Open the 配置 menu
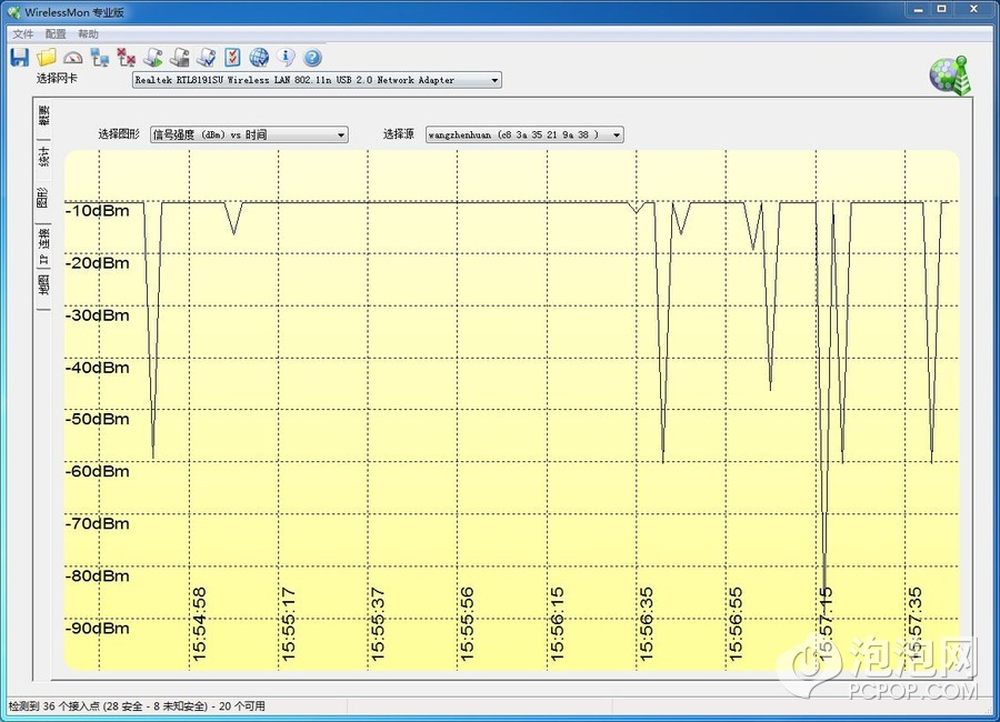 [55, 34]
